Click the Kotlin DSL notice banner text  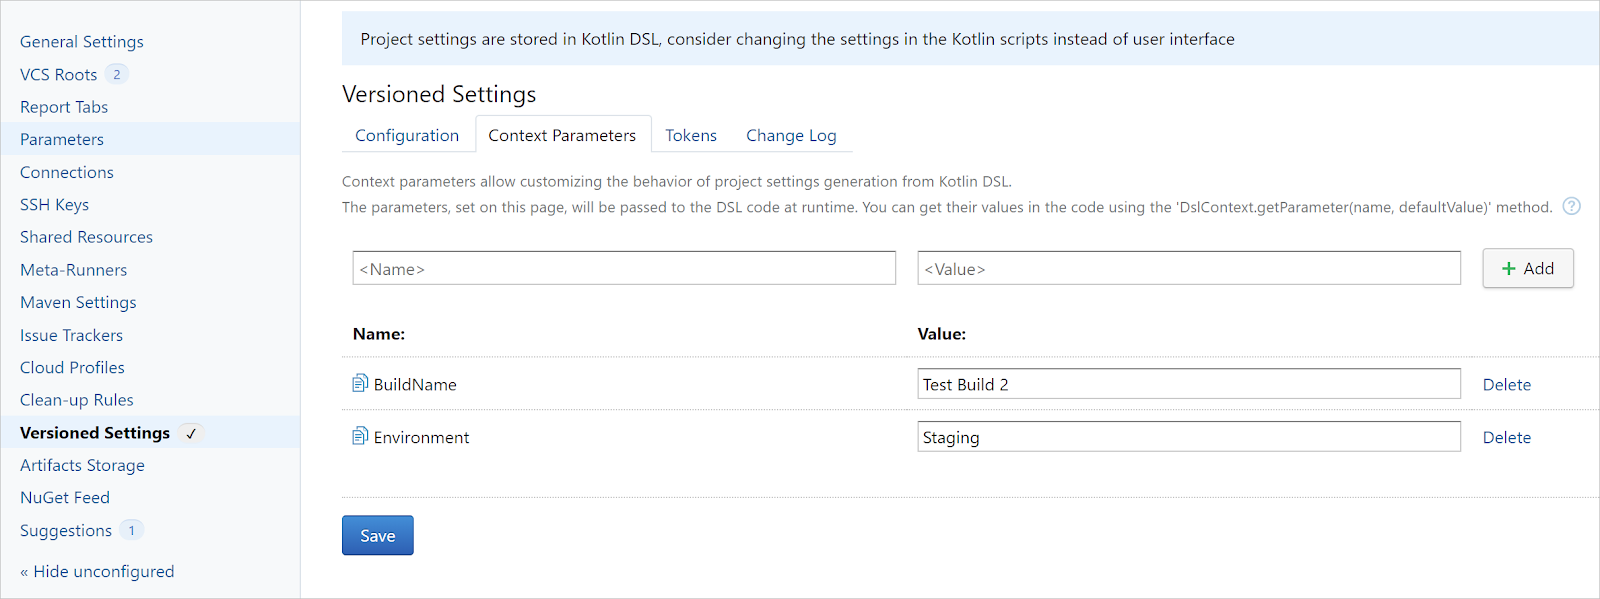[797, 39]
